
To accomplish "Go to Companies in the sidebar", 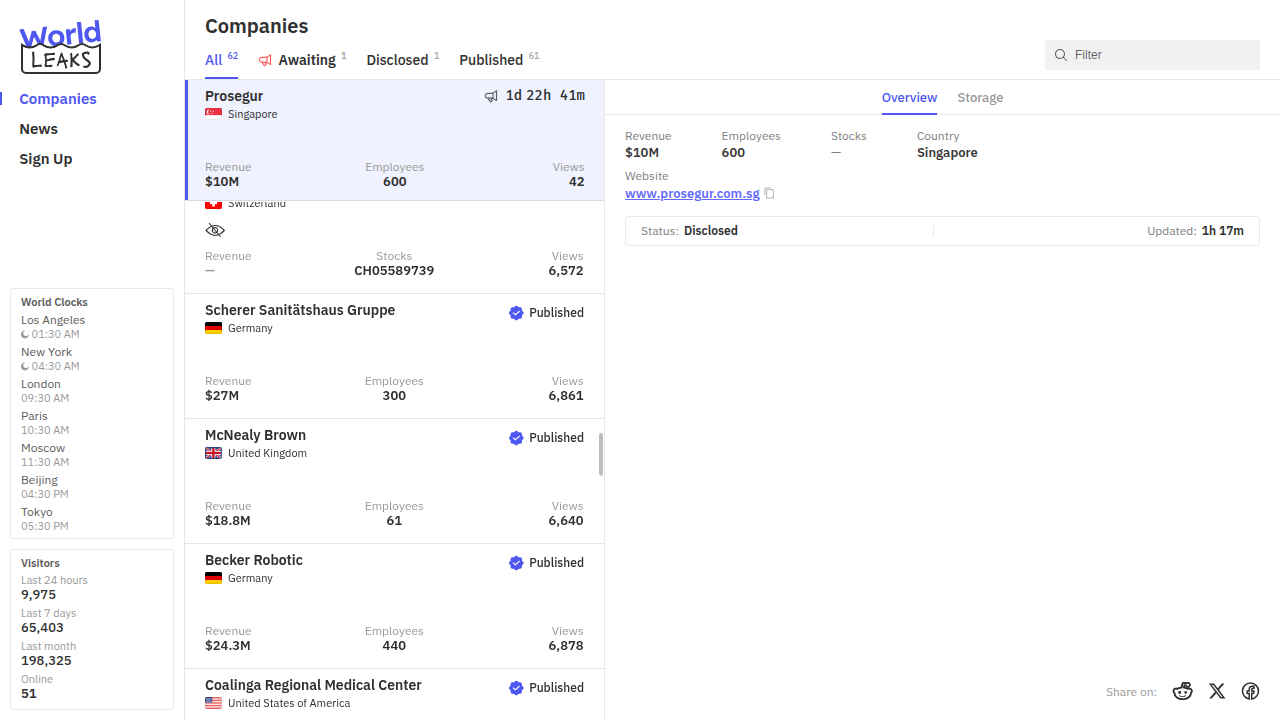I will [58, 99].
